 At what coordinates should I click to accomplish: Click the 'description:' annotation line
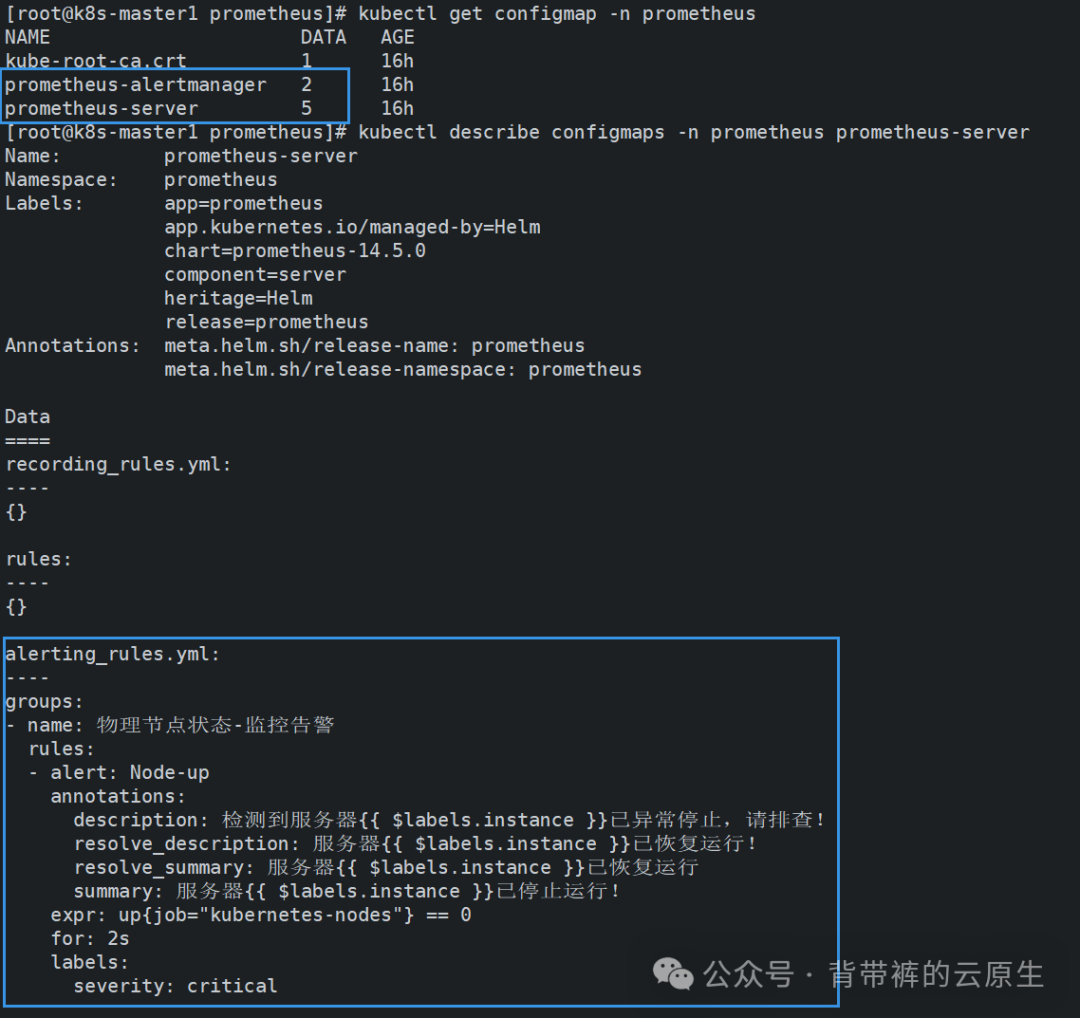point(449,820)
